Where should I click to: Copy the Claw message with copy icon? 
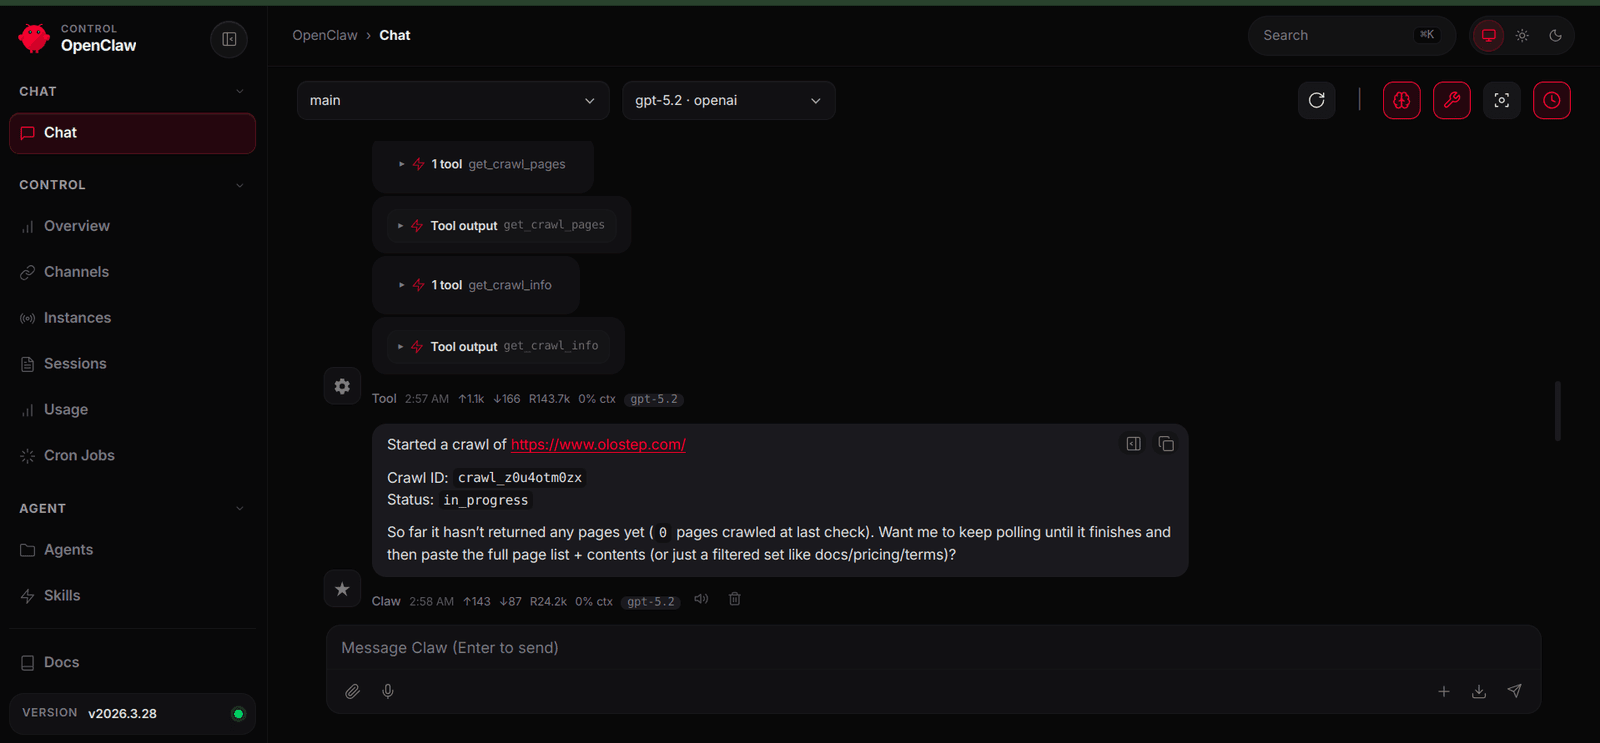pos(1166,444)
